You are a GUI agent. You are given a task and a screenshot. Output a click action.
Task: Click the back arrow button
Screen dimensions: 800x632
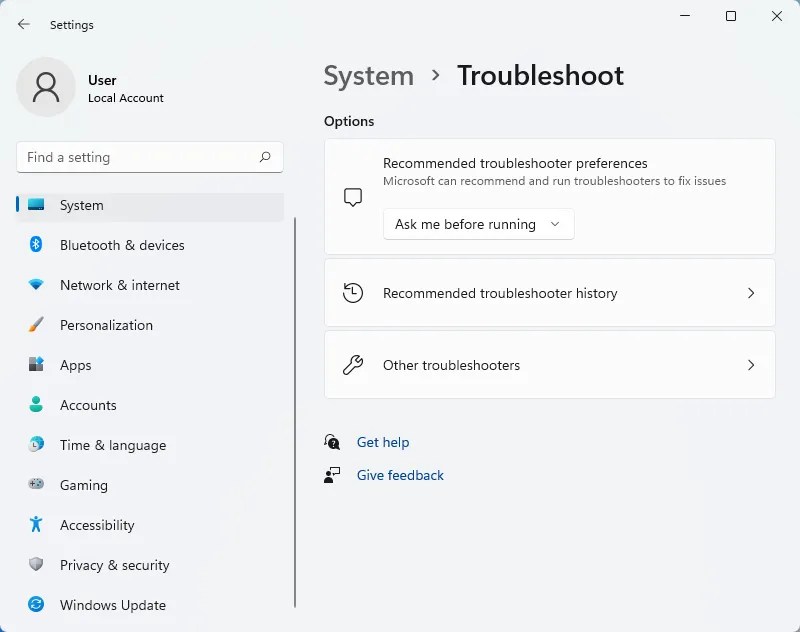coord(22,24)
